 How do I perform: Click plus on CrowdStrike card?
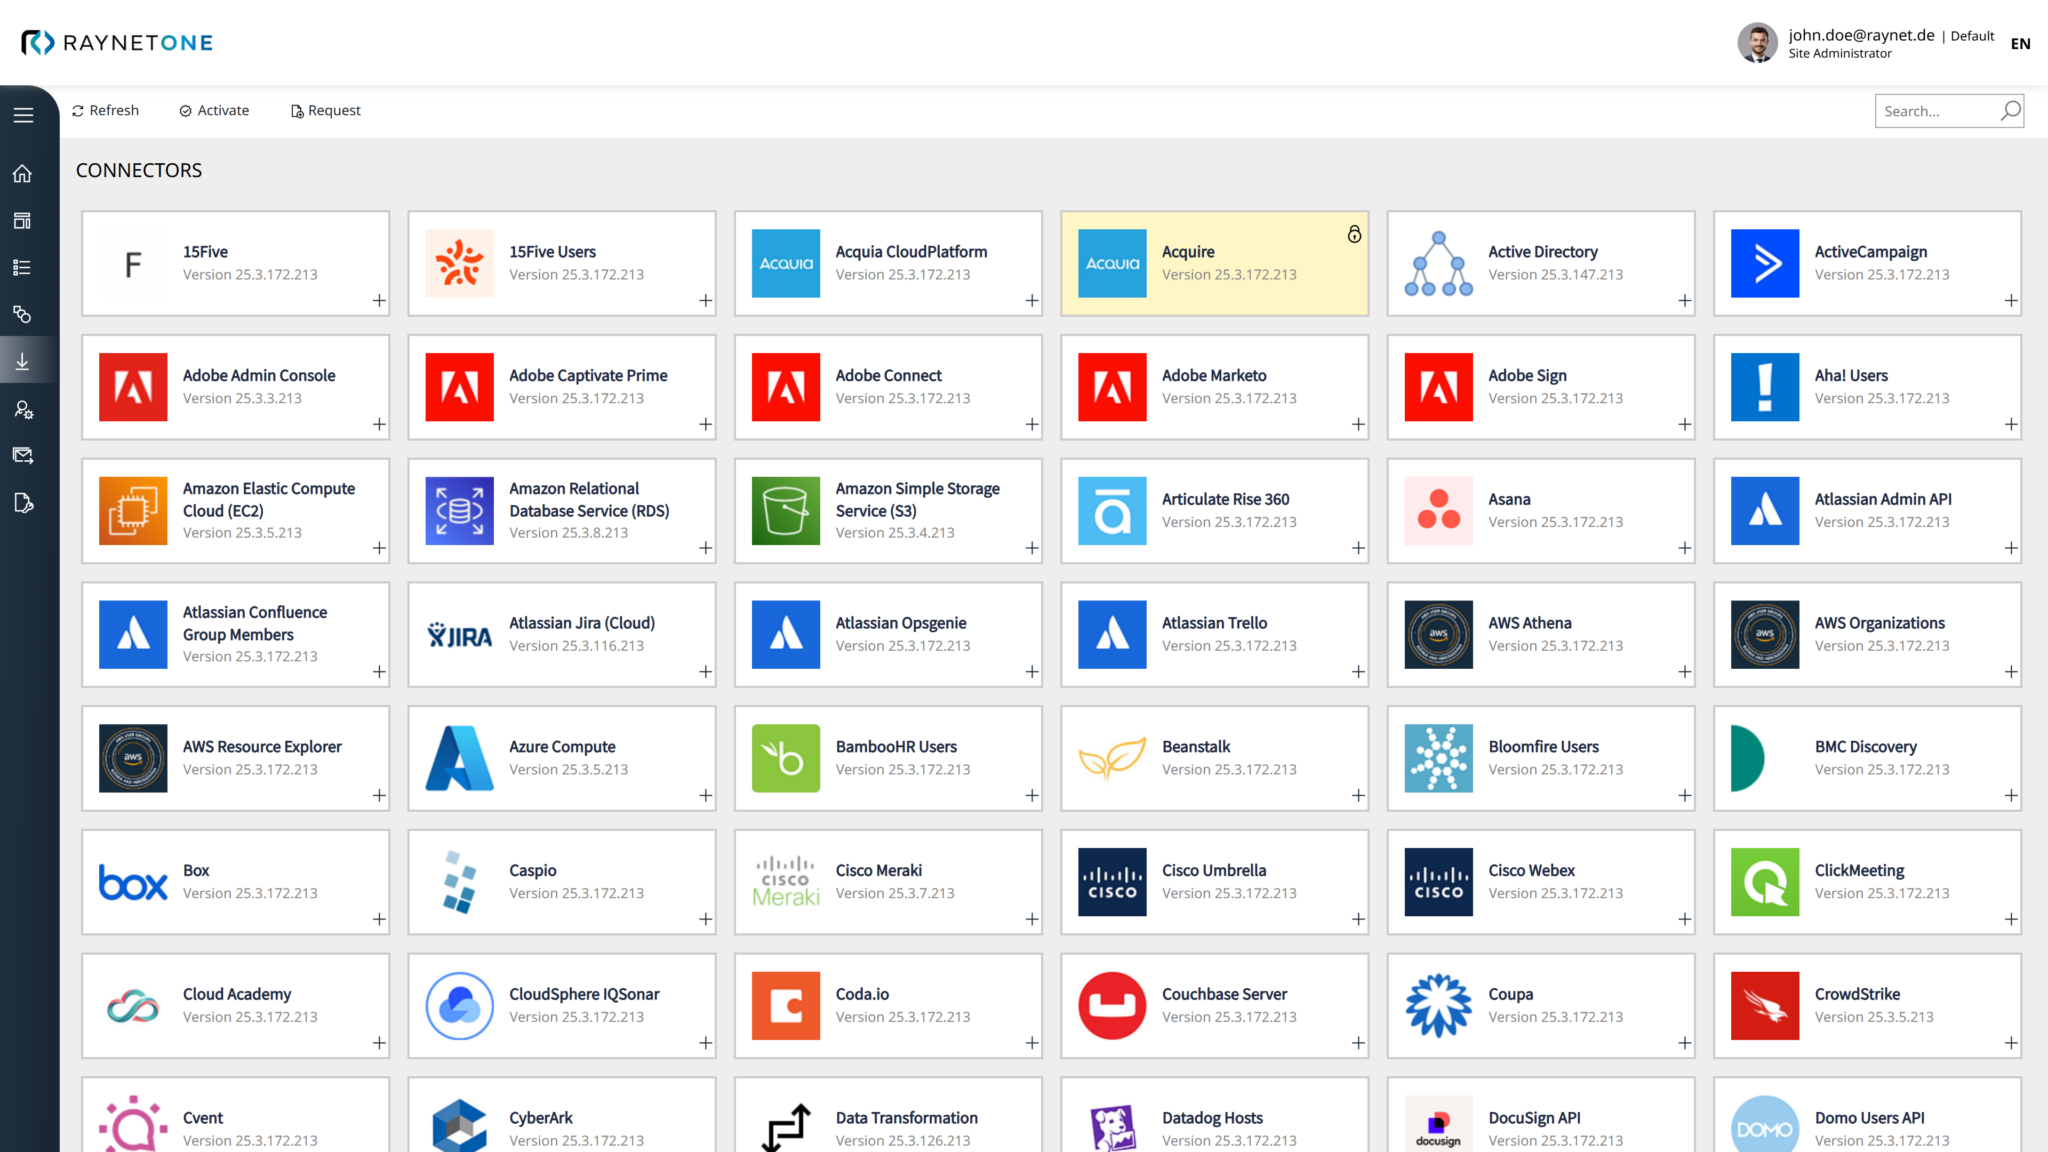2011,1043
